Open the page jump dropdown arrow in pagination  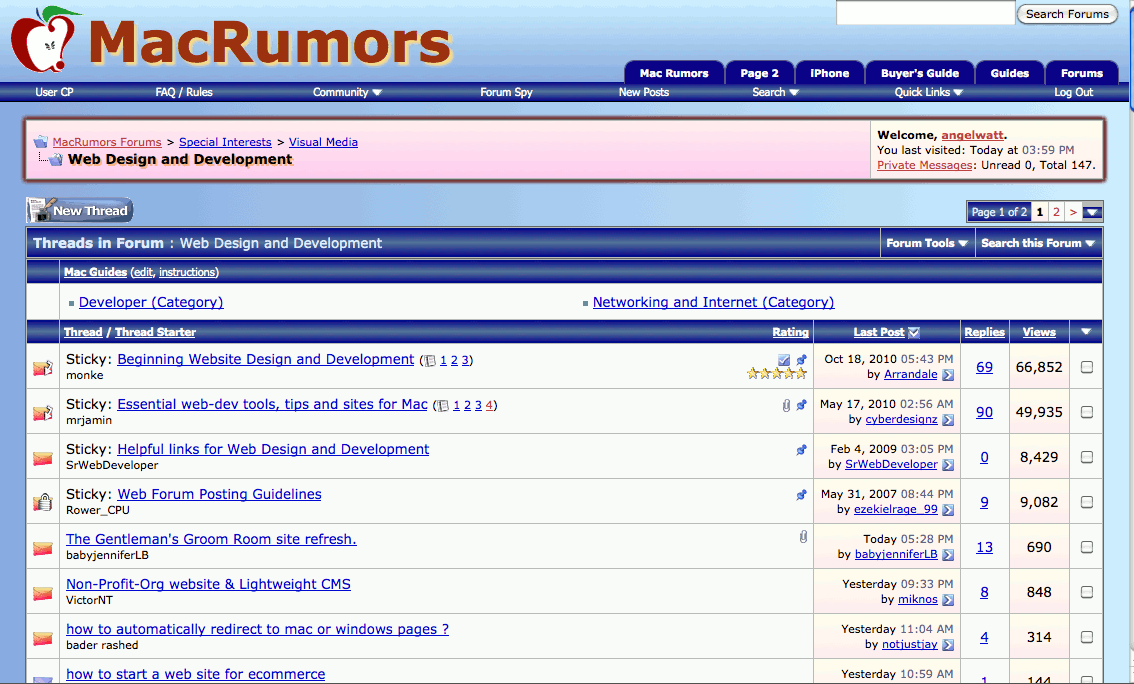1092,212
